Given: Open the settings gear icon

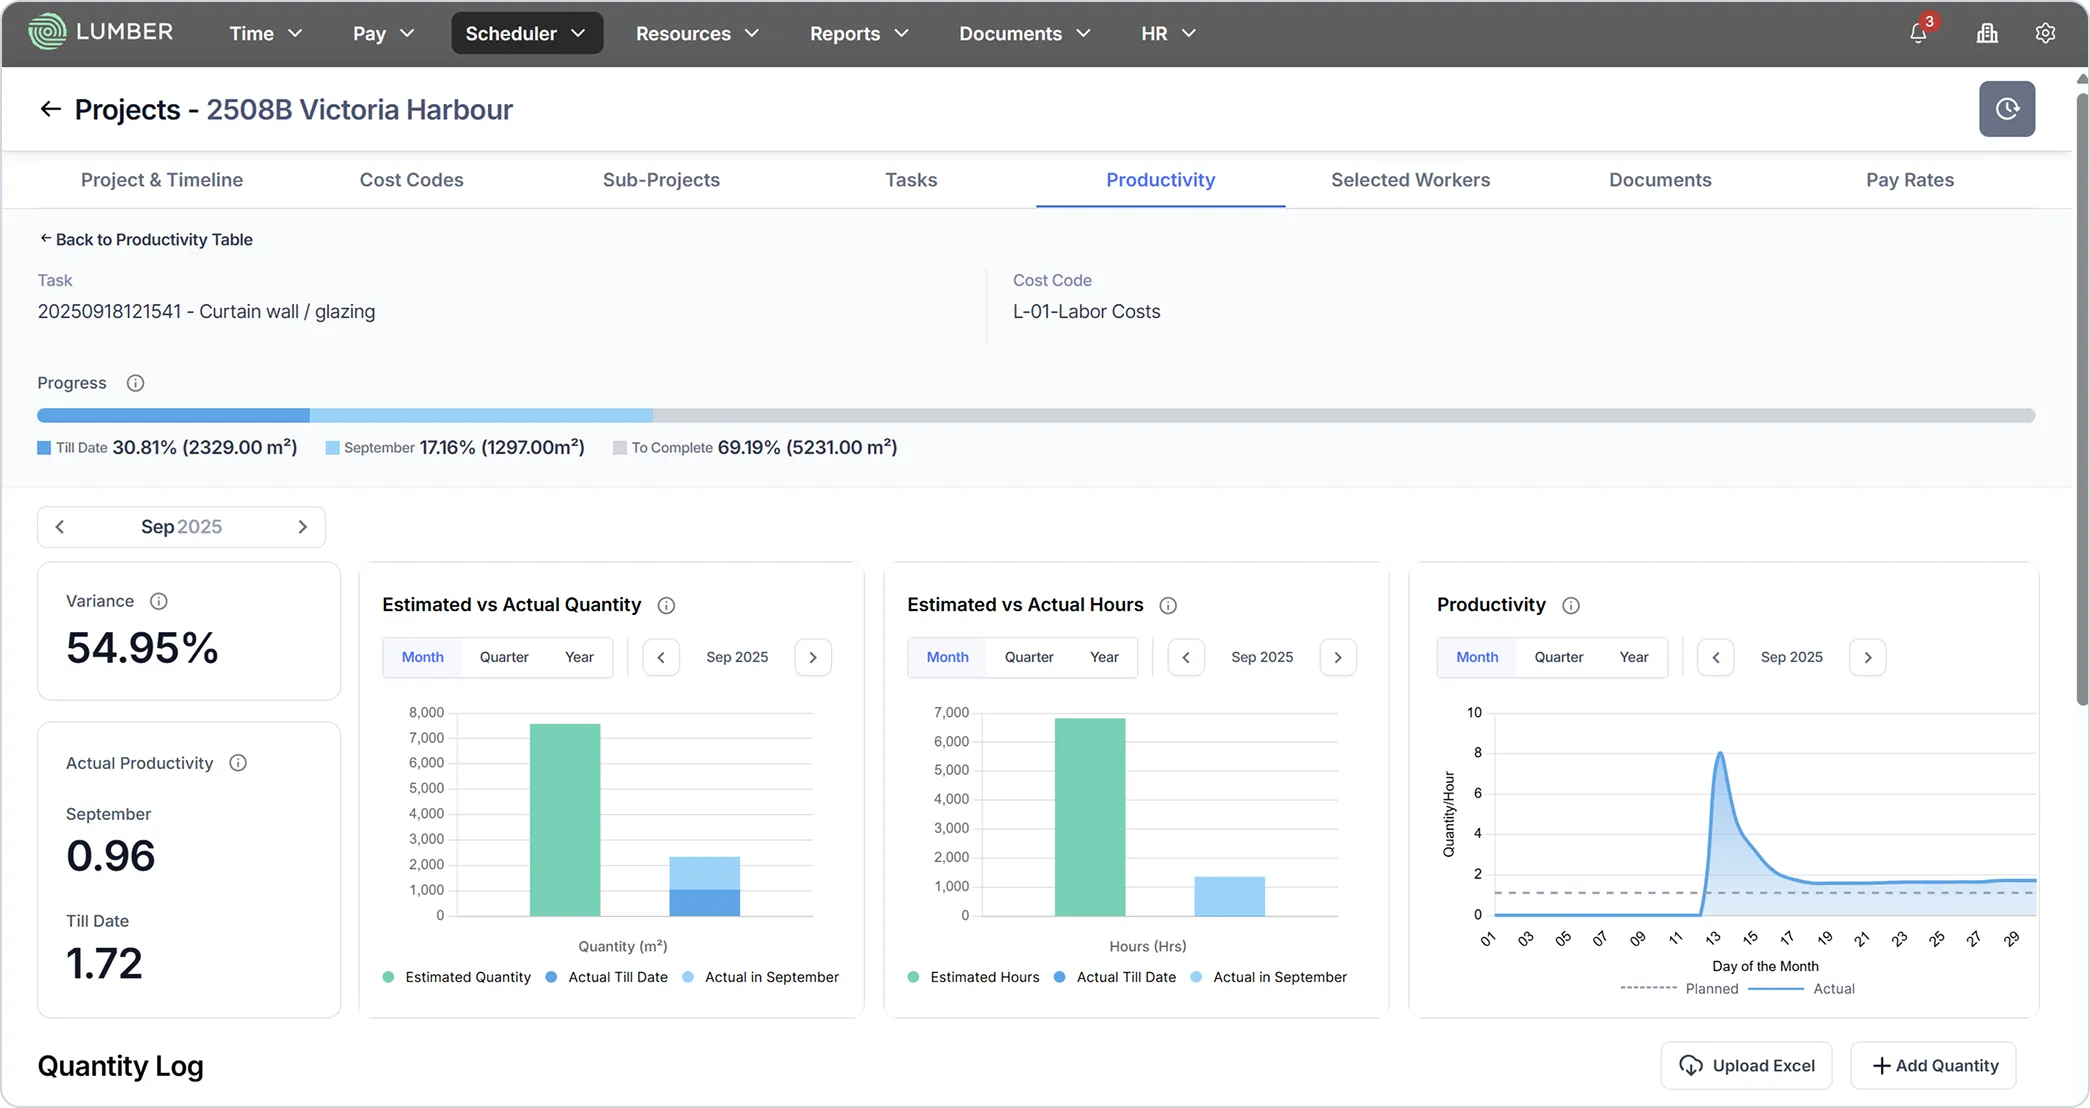Looking at the screenshot, I should [2045, 33].
